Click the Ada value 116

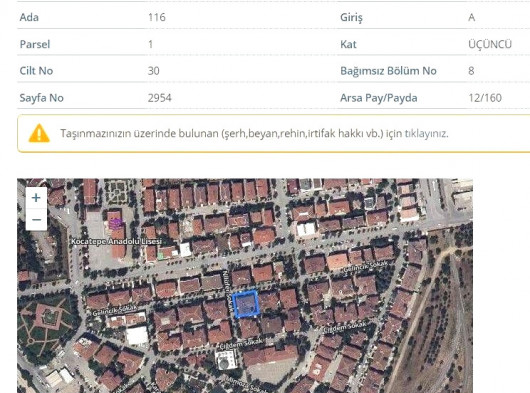[157, 17]
